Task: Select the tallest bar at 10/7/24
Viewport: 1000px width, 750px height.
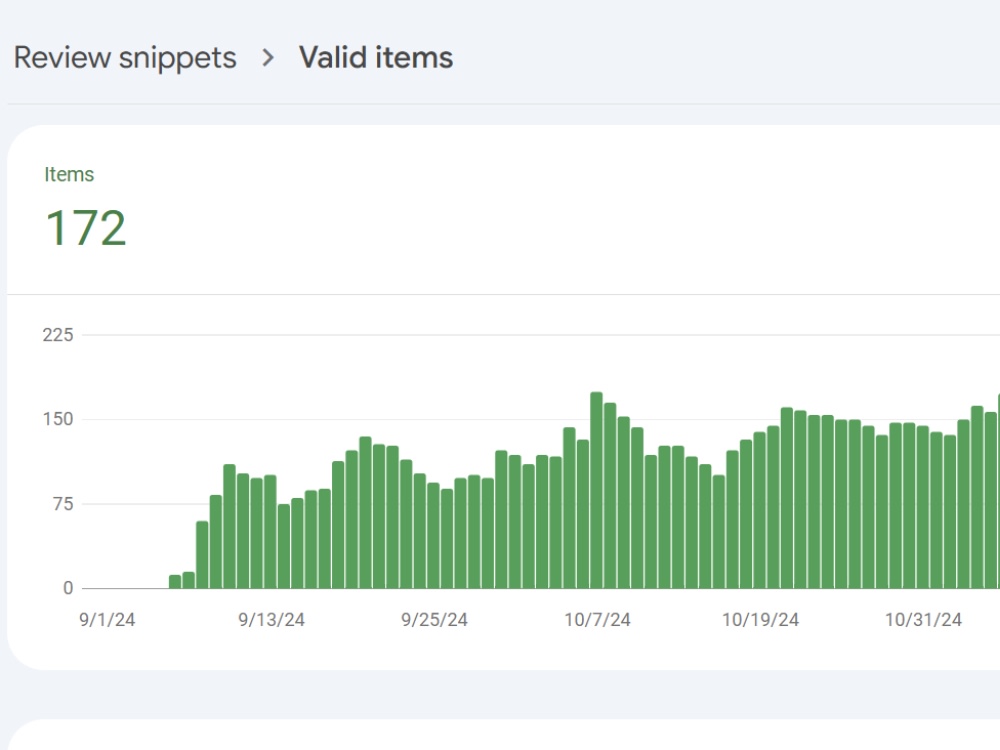Action: point(596,490)
